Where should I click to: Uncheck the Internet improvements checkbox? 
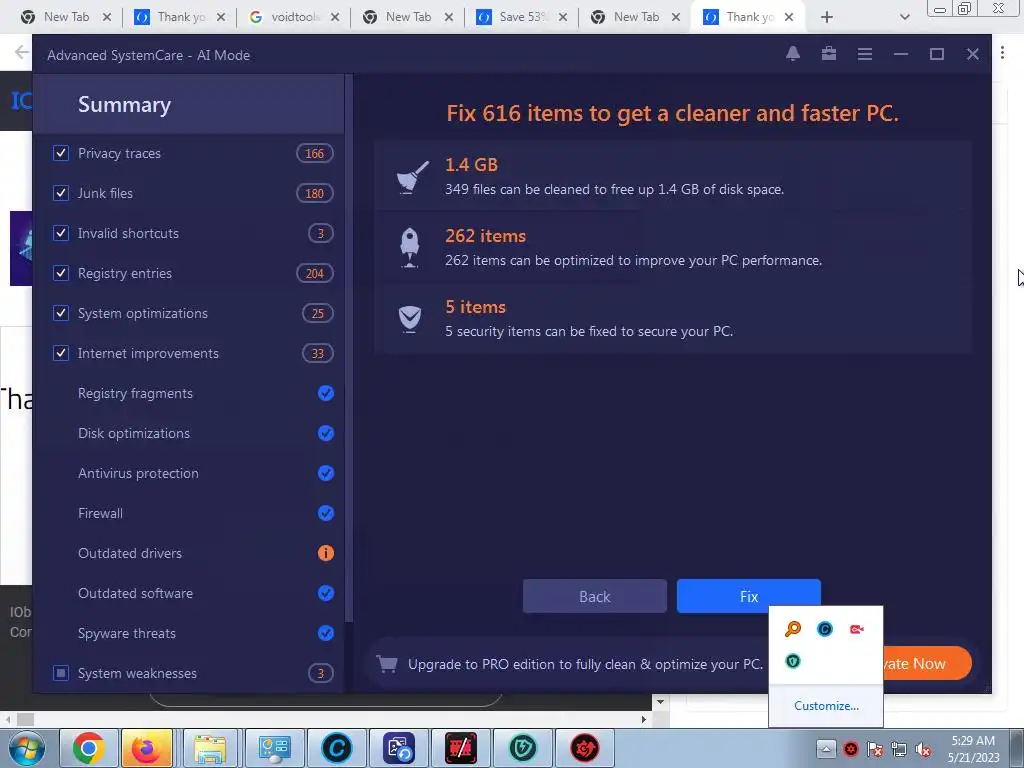(61, 353)
